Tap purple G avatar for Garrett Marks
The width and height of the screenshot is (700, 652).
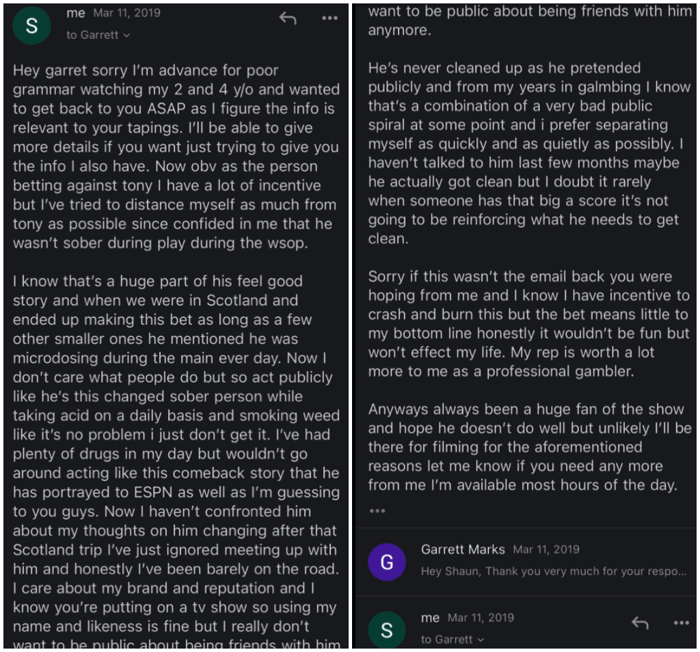[387, 562]
